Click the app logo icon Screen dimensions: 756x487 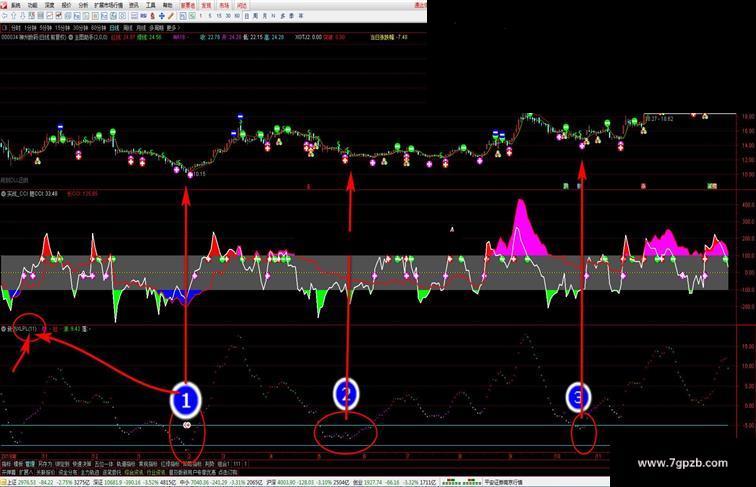(x=4, y=5)
